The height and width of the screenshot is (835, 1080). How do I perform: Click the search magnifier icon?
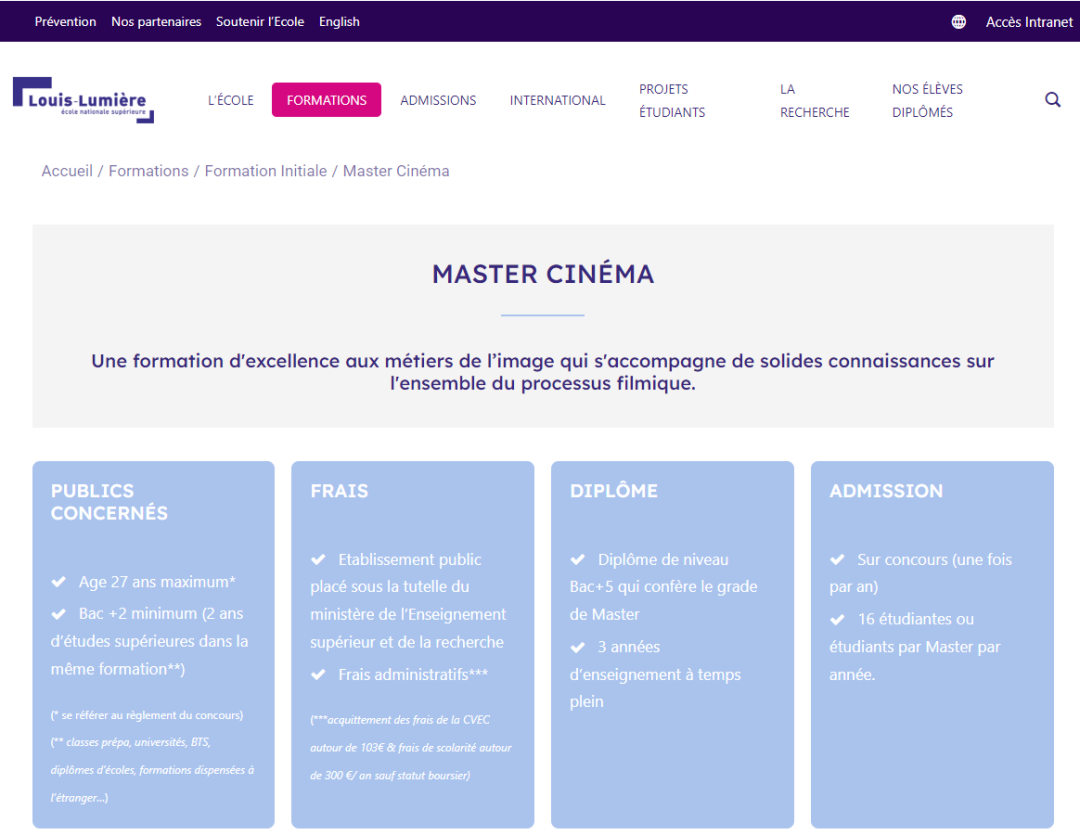(1052, 100)
